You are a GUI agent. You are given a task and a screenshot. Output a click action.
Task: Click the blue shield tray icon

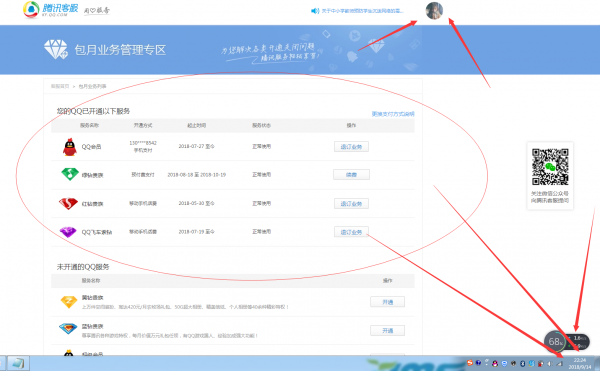pos(504,363)
